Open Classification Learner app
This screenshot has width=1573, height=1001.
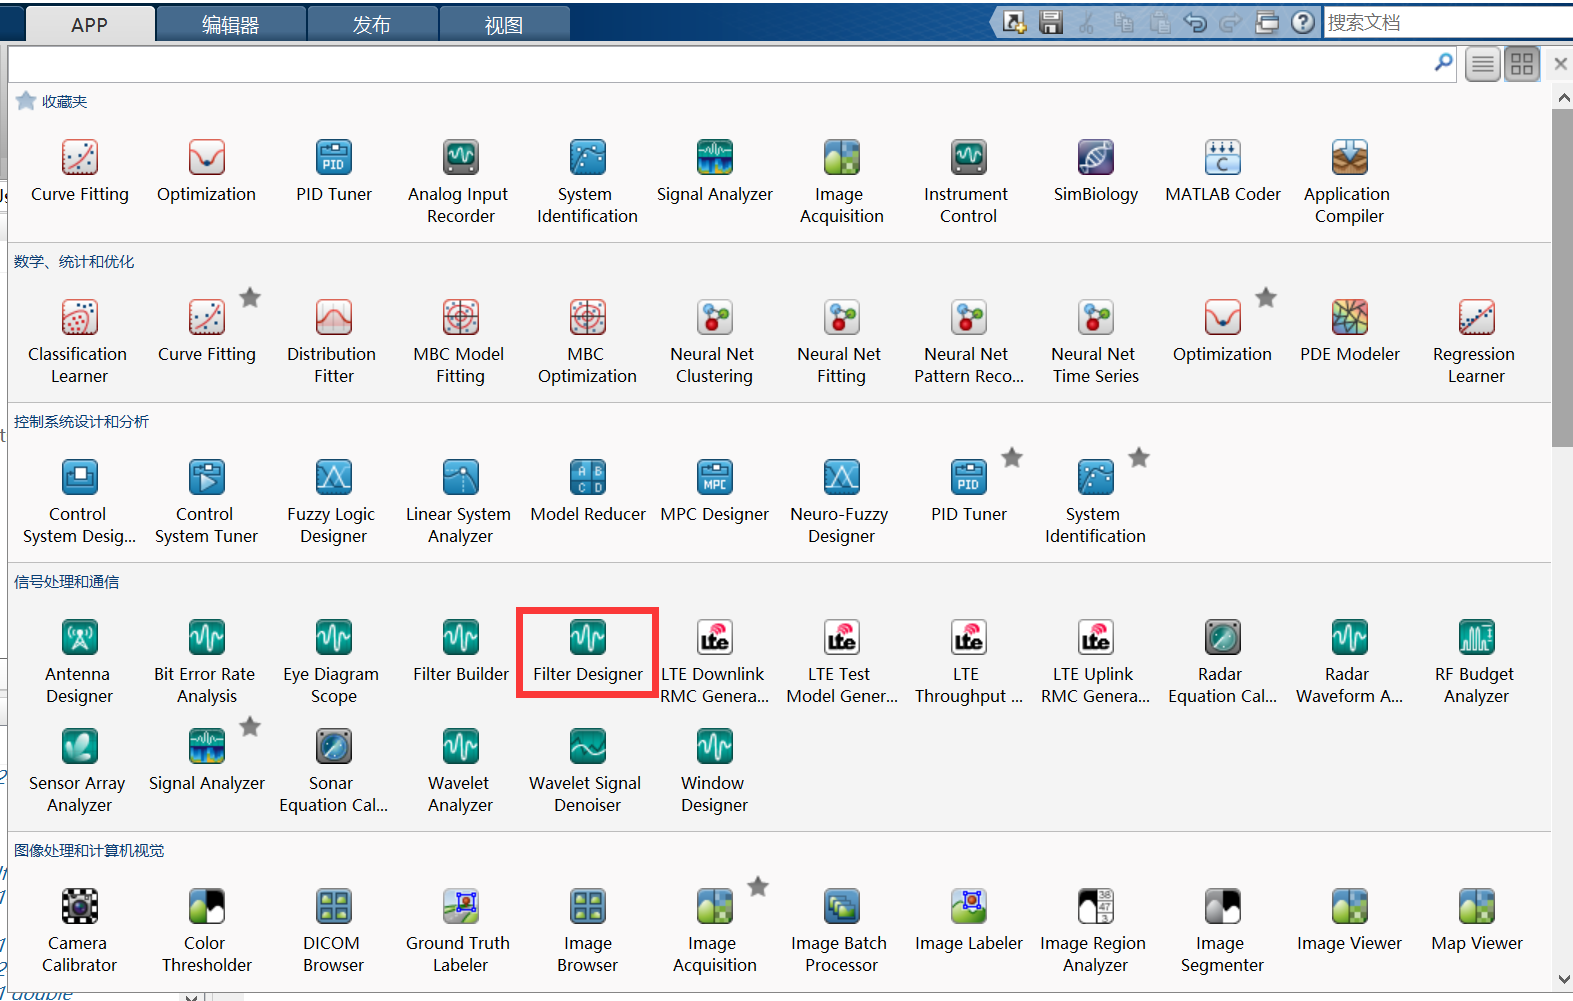point(80,342)
